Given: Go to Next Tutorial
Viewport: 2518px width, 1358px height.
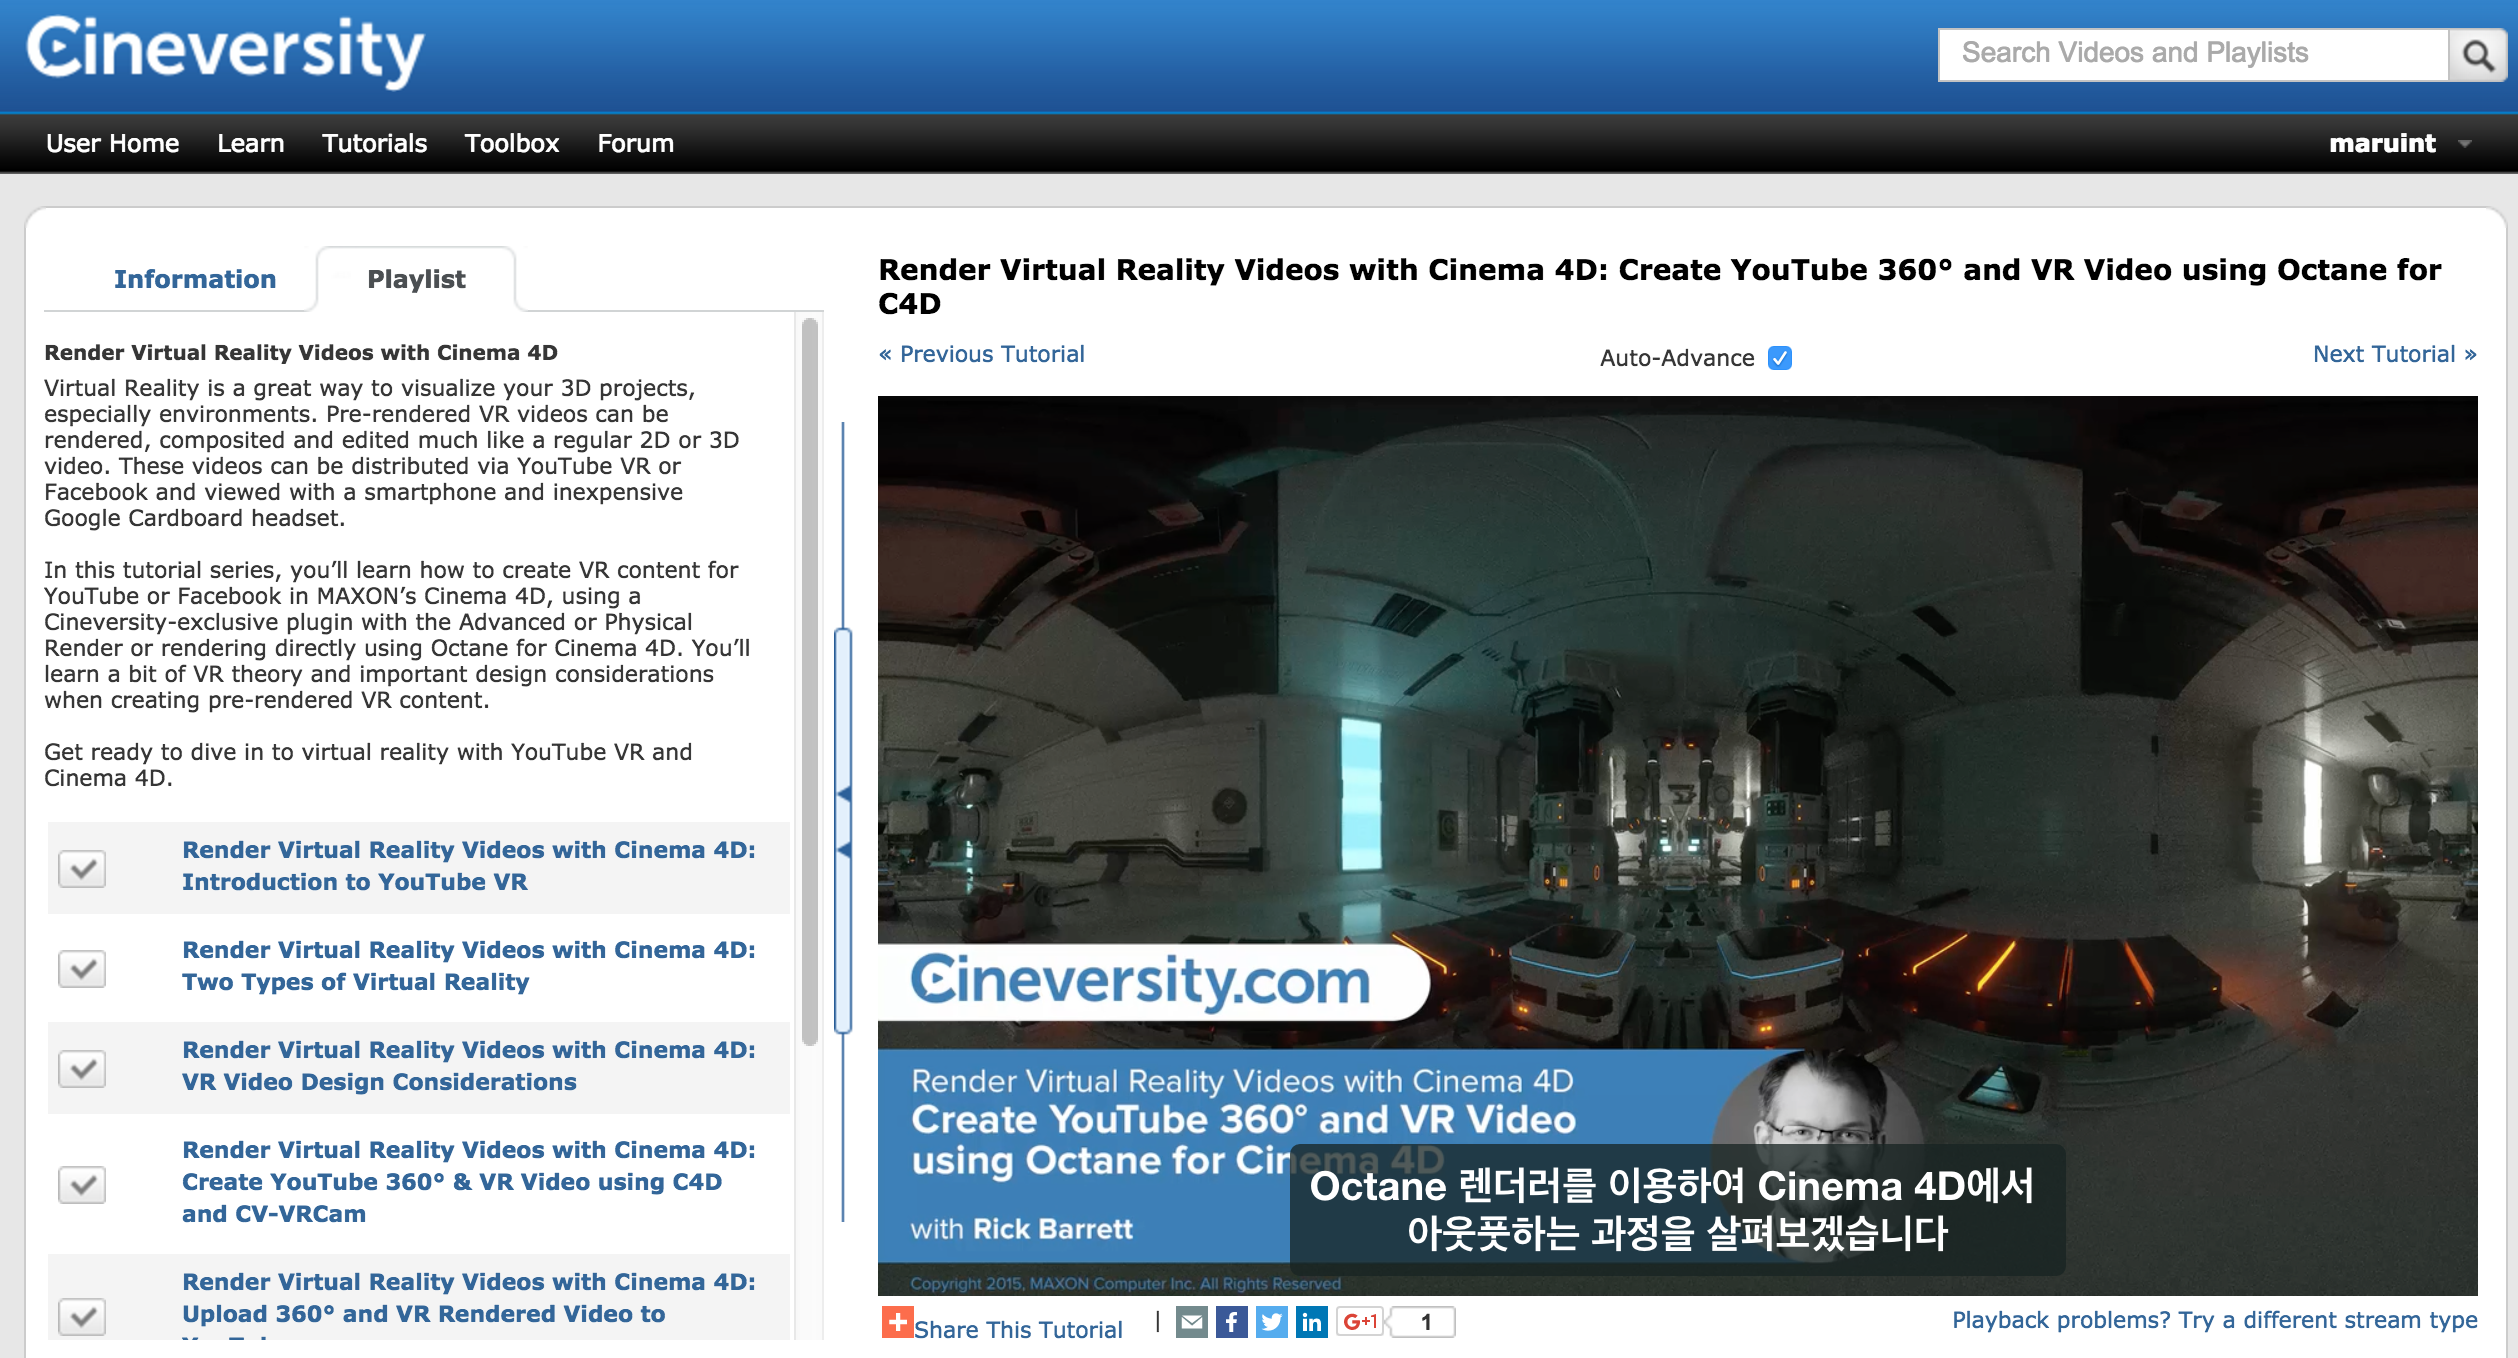Looking at the screenshot, I should (x=2394, y=354).
